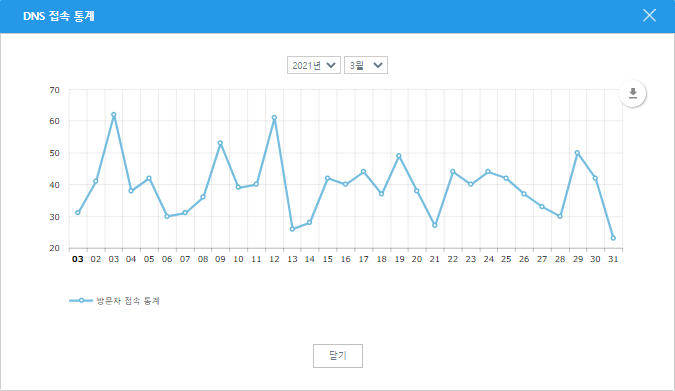Click the x-axis label 24
675x391 pixels.
488,259
